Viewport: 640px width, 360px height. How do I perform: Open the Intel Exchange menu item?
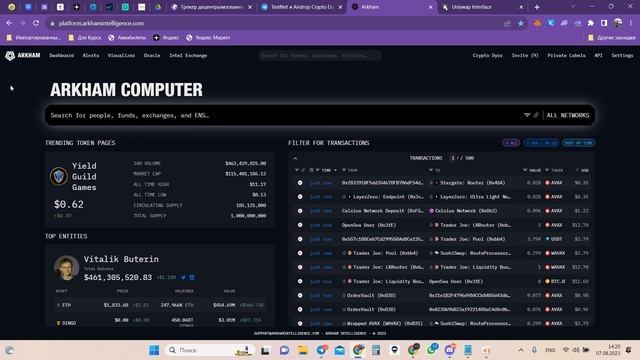click(x=188, y=56)
